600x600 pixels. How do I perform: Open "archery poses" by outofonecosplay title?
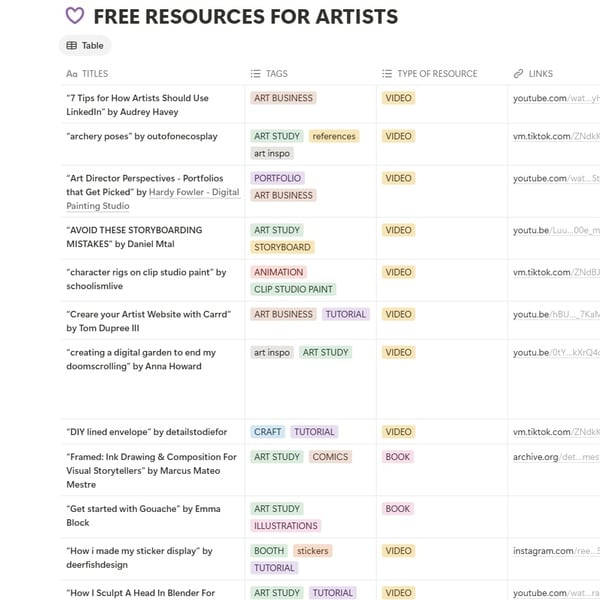click(142, 137)
